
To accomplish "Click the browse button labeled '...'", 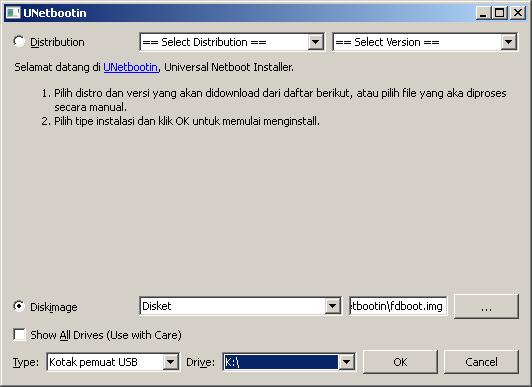I will (x=486, y=307).
